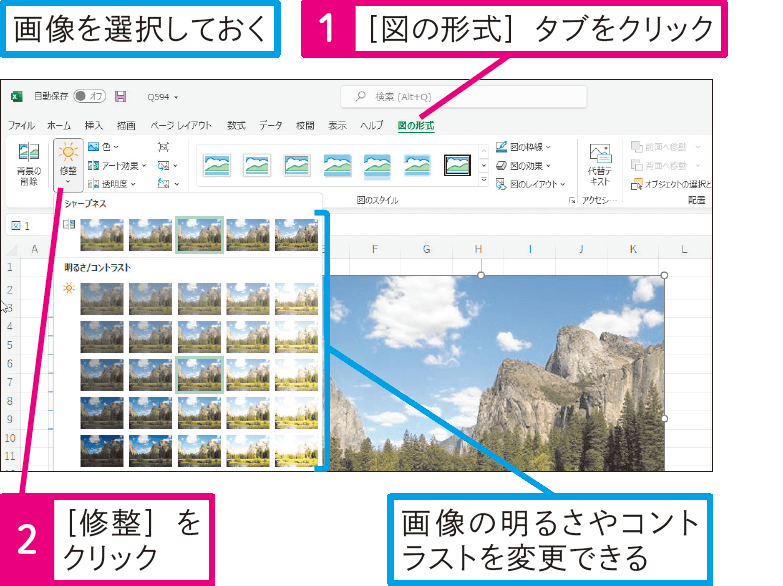Image resolution: width=783 pixels, height=586 pixels.
Task: Switch to the ページ レイアウト tab
Action: [181, 125]
